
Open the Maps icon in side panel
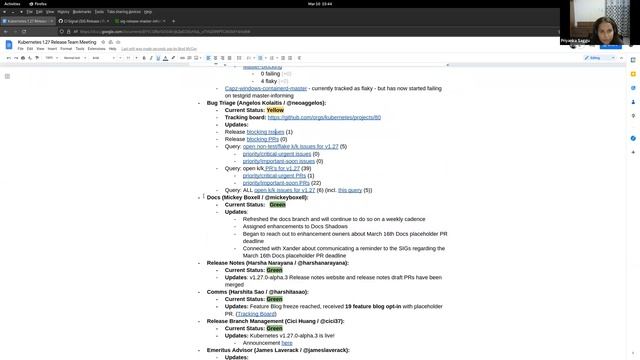(633, 116)
